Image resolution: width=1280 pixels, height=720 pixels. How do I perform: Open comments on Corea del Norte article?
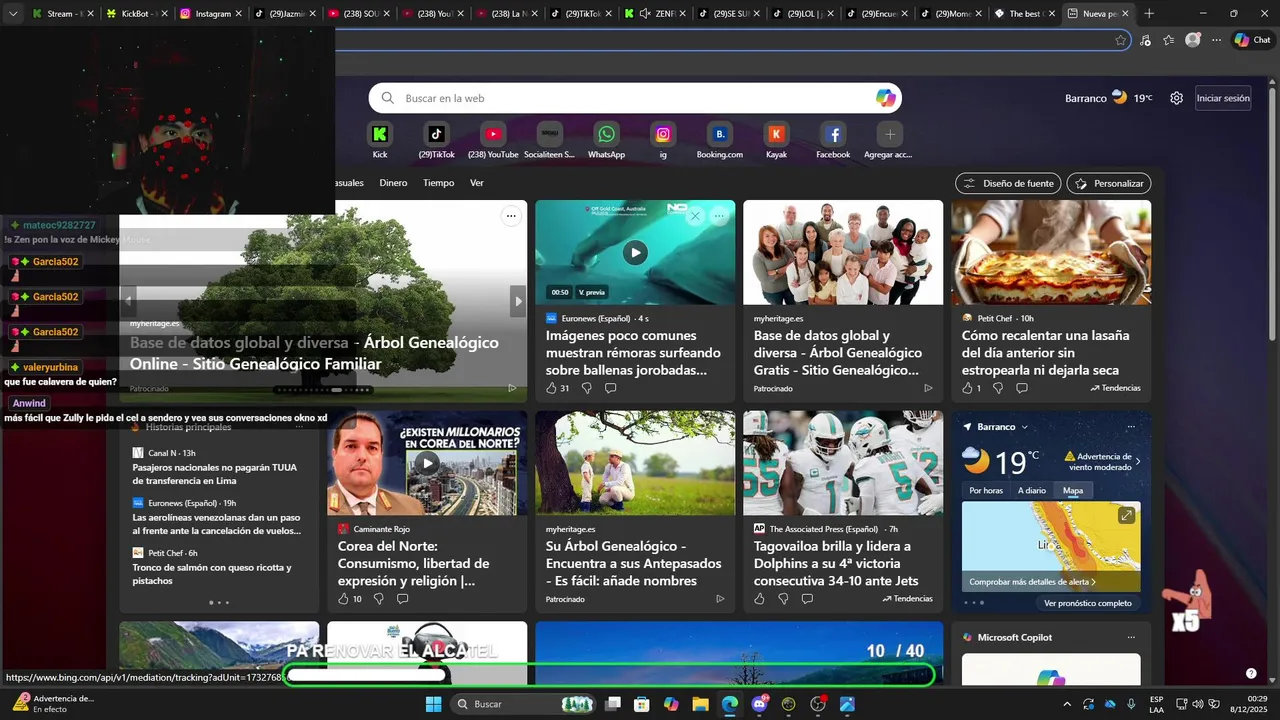coord(402,599)
